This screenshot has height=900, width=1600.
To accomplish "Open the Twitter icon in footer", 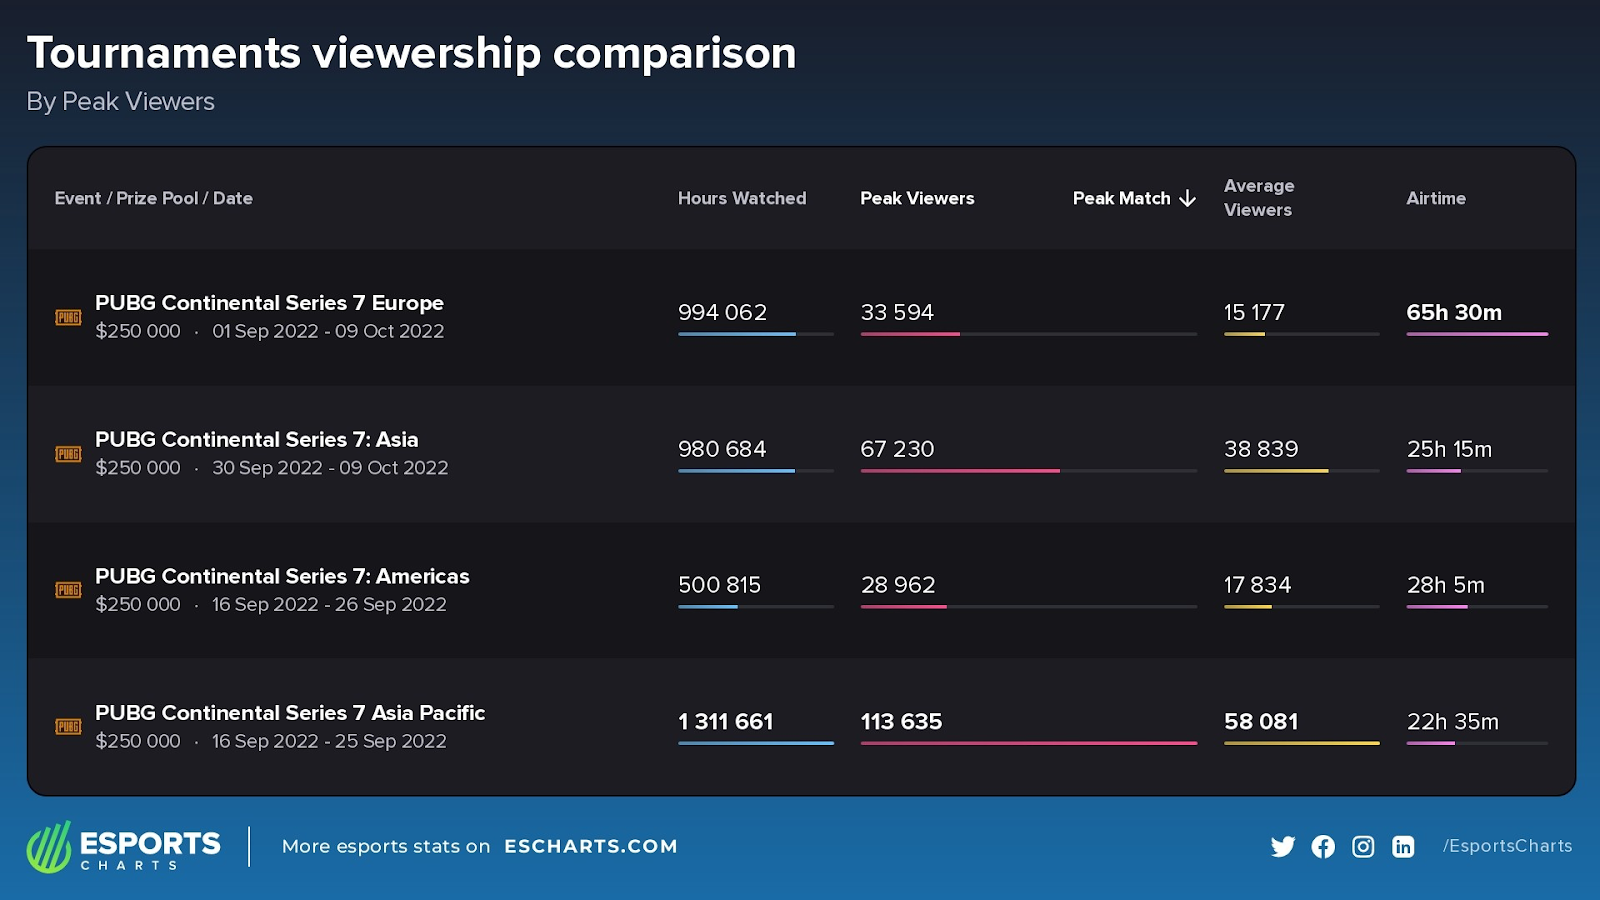I will (x=1283, y=847).
